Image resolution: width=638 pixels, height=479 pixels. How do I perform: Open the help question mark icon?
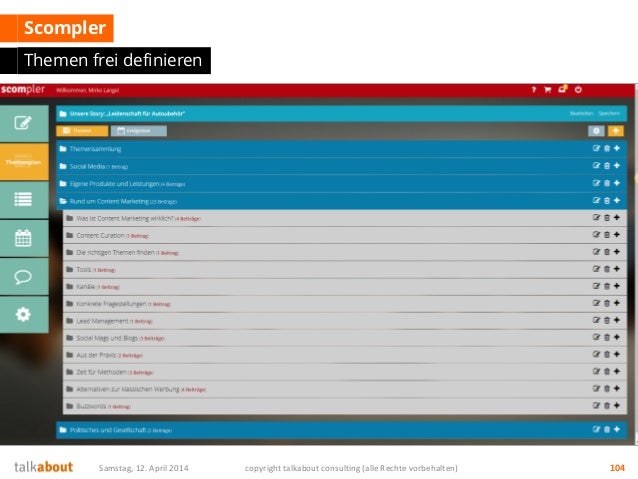[x=533, y=90]
